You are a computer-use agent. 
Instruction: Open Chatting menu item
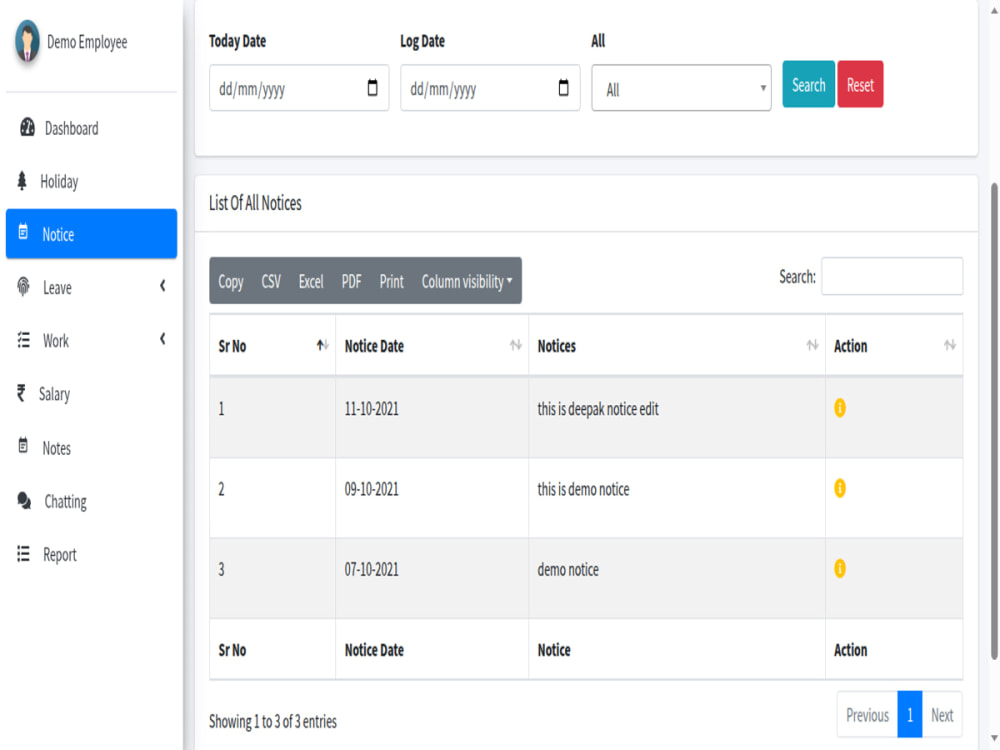click(91, 501)
